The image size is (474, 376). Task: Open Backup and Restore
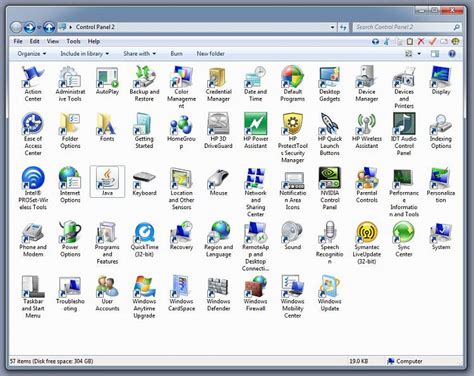tap(144, 83)
